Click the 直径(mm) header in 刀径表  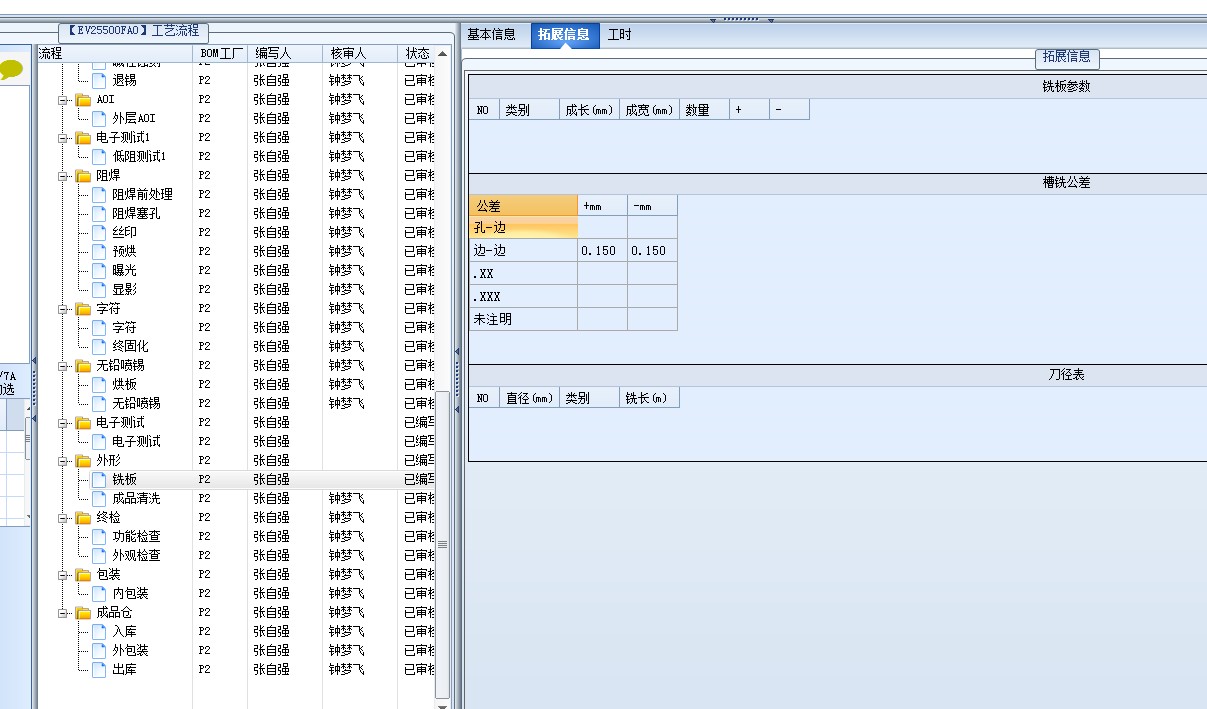point(529,398)
